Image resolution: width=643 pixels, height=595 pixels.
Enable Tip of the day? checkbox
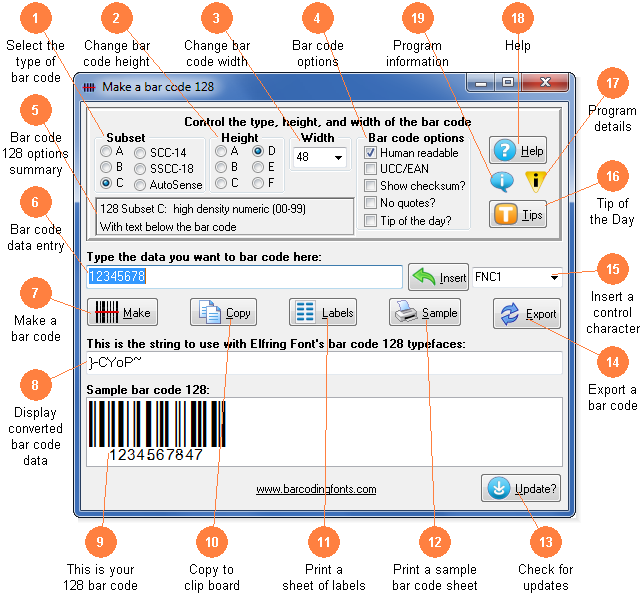coord(370,221)
